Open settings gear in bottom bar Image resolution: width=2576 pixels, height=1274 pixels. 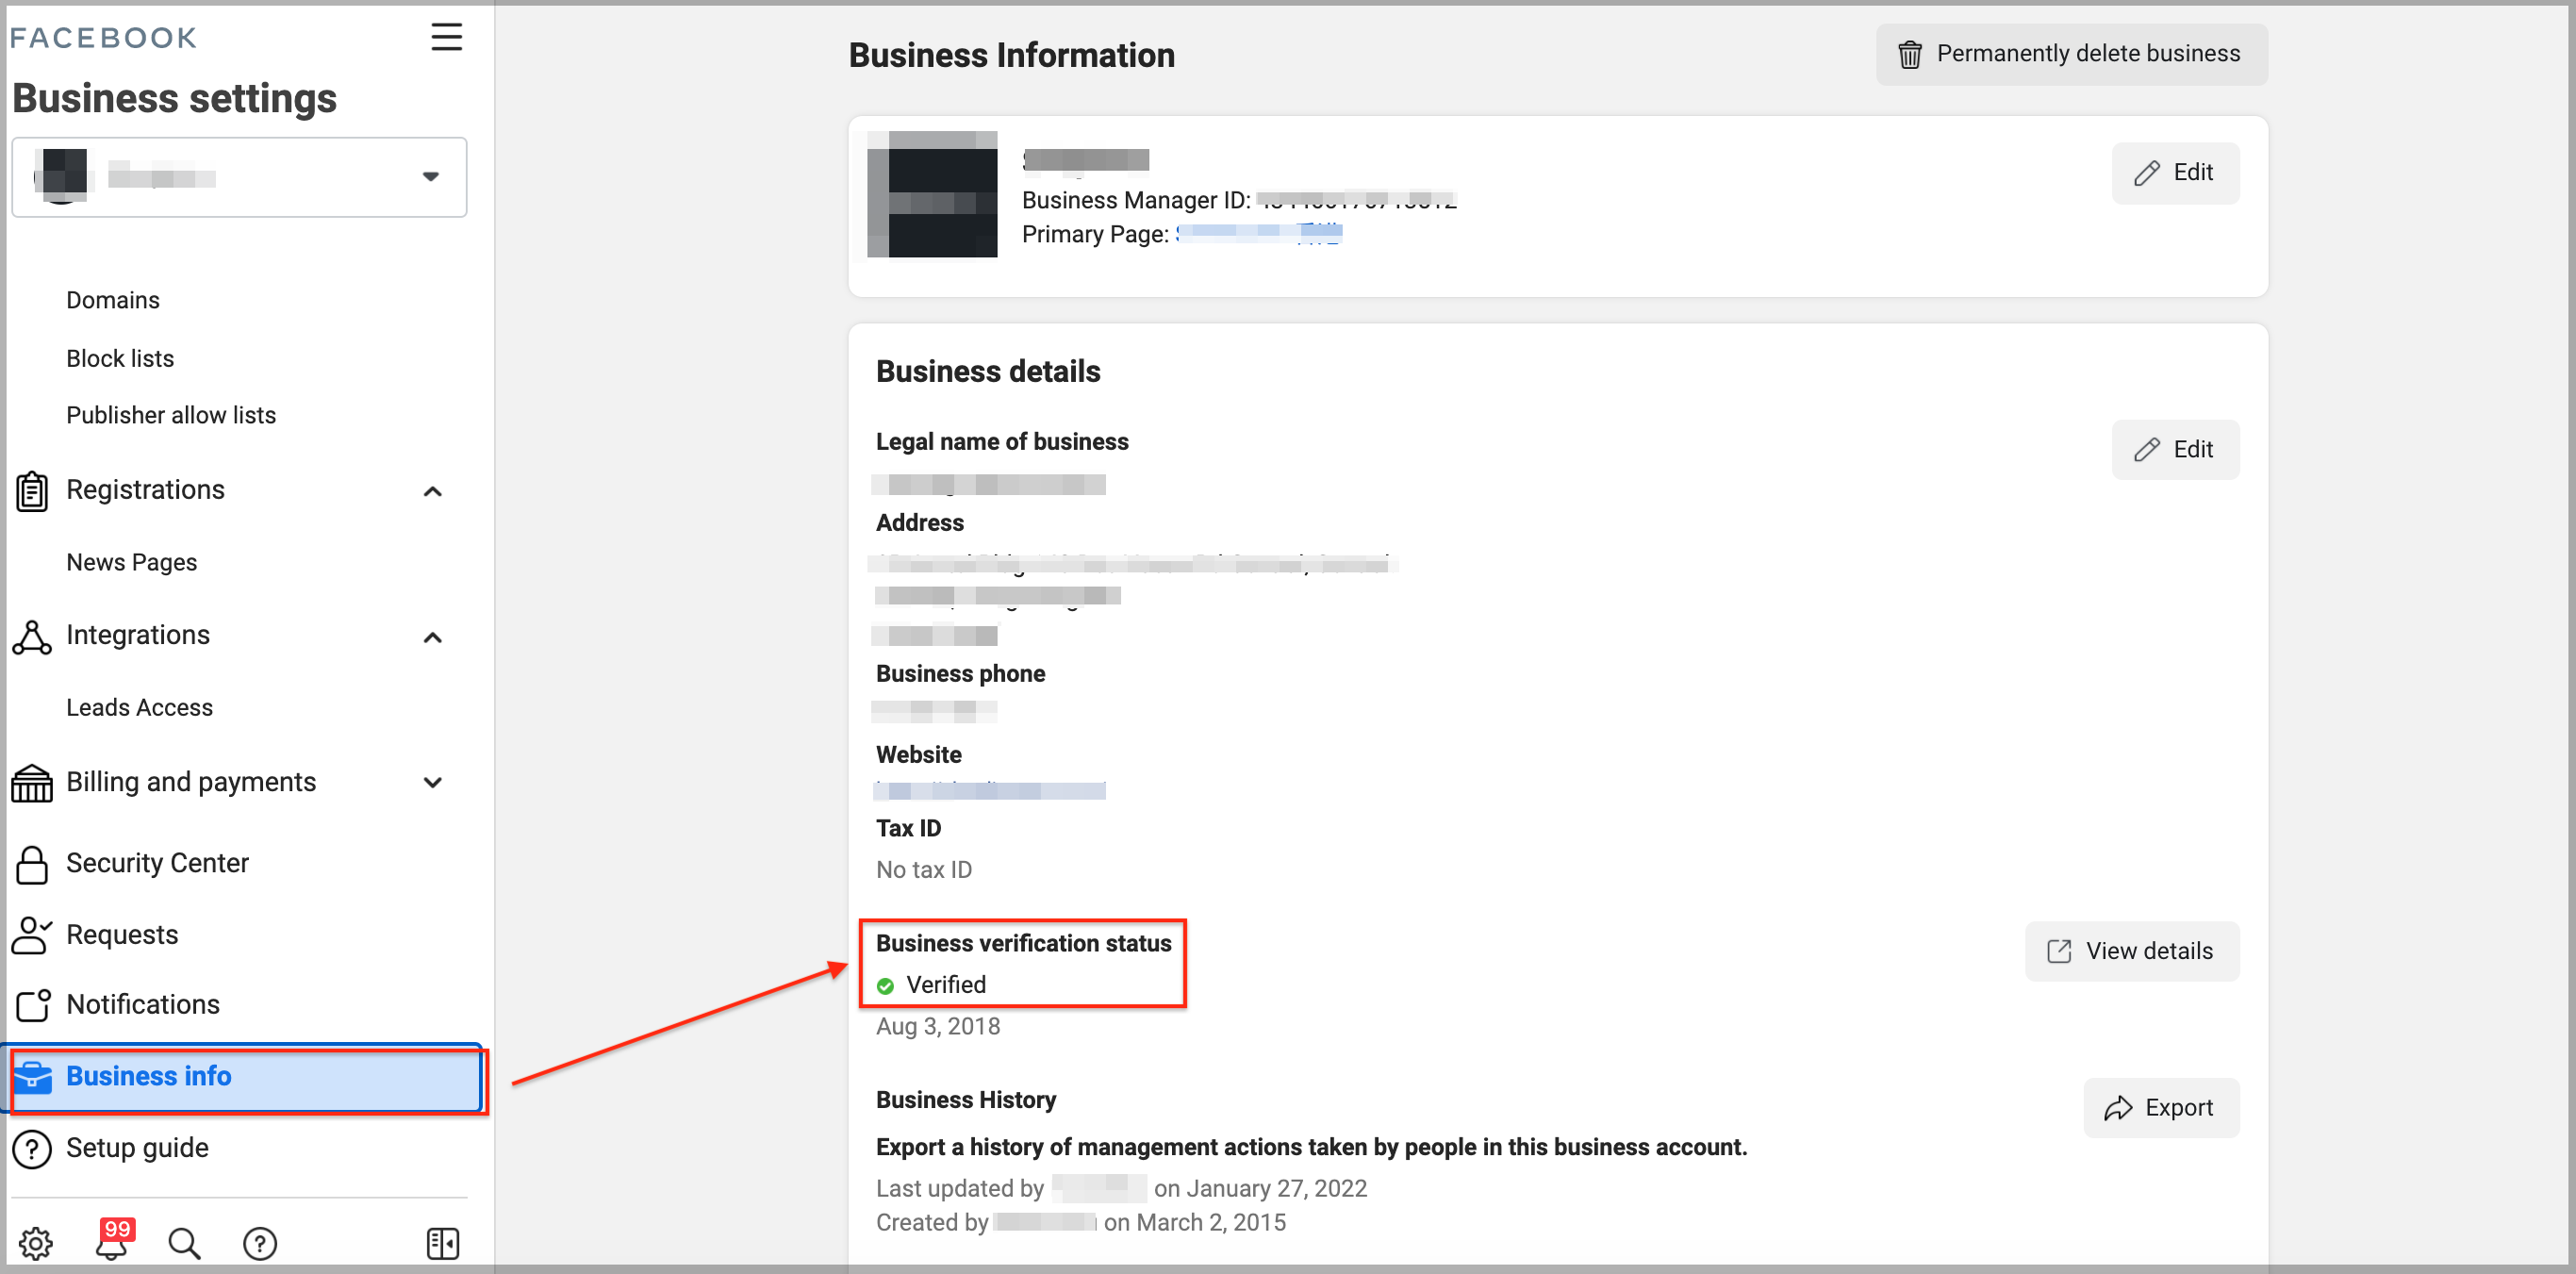(36, 1243)
